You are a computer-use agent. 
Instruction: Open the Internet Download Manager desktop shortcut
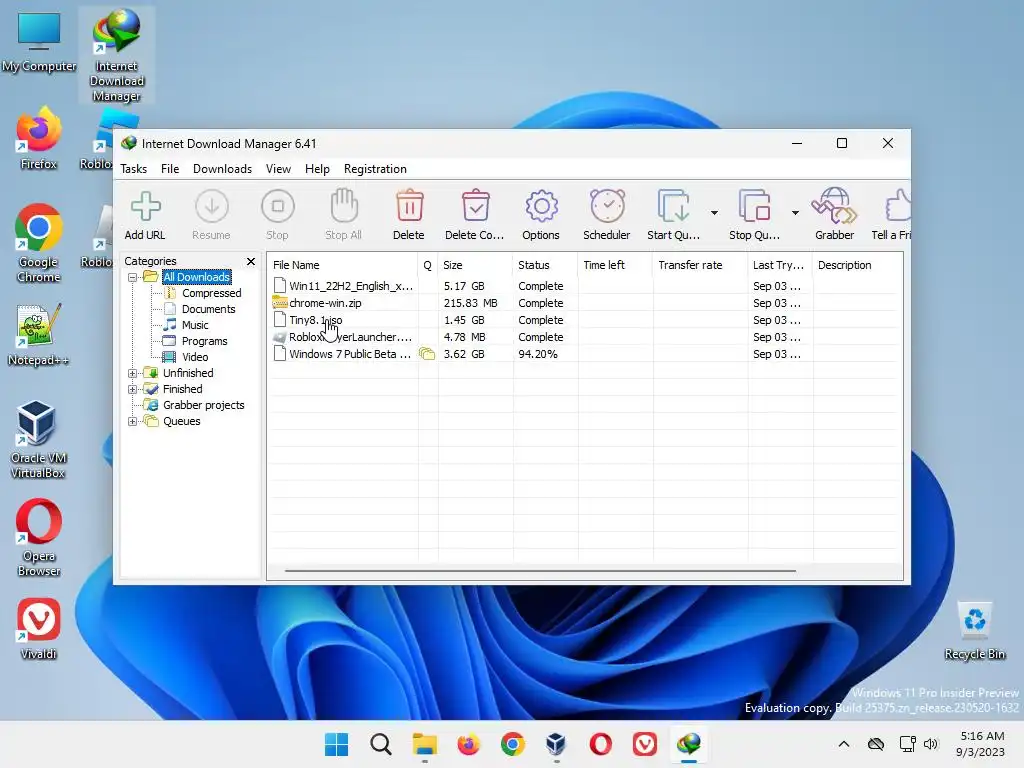click(117, 56)
